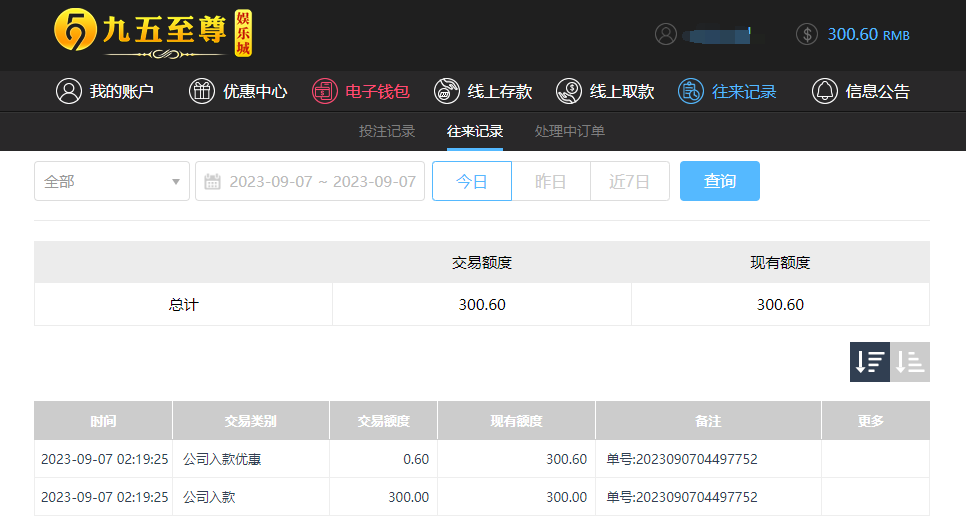Select 昨日 date filter
The height and width of the screenshot is (526, 966).
click(x=551, y=181)
